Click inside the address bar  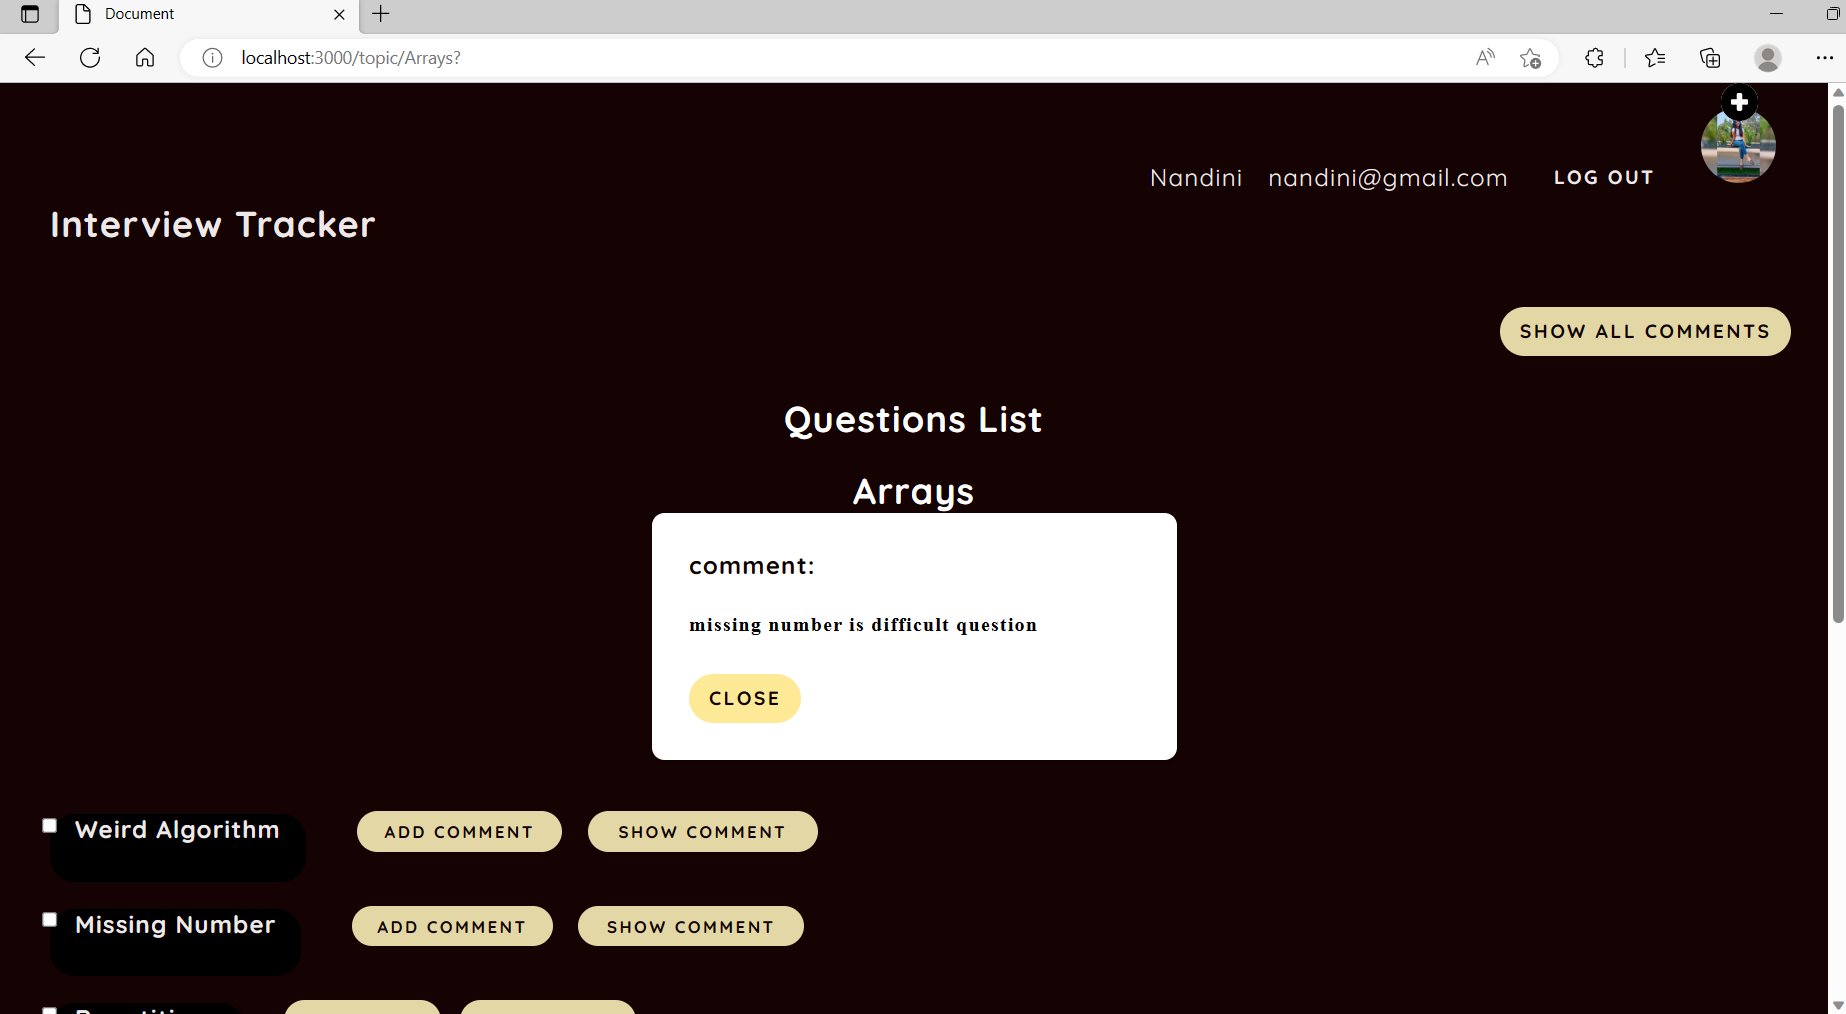pyautogui.click(x=700, y=57)
